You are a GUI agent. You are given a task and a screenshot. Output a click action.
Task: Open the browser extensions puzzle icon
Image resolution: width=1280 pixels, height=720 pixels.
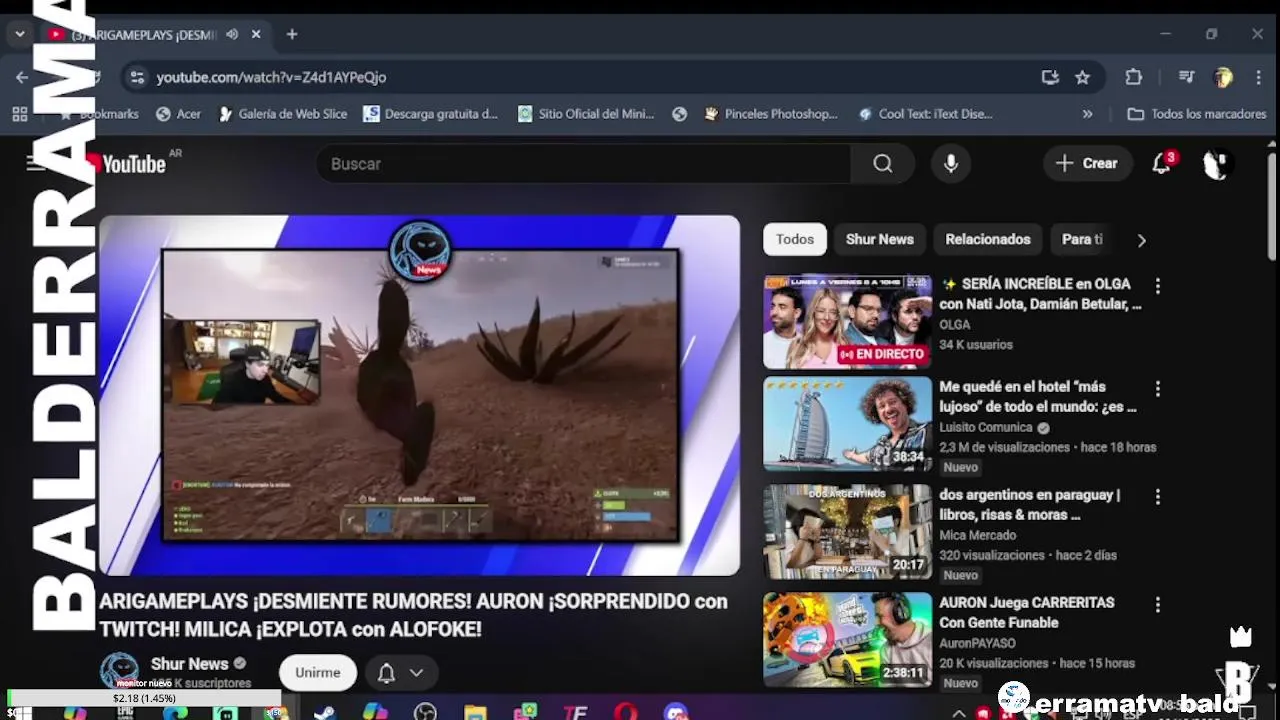(x=1133, y=77)
